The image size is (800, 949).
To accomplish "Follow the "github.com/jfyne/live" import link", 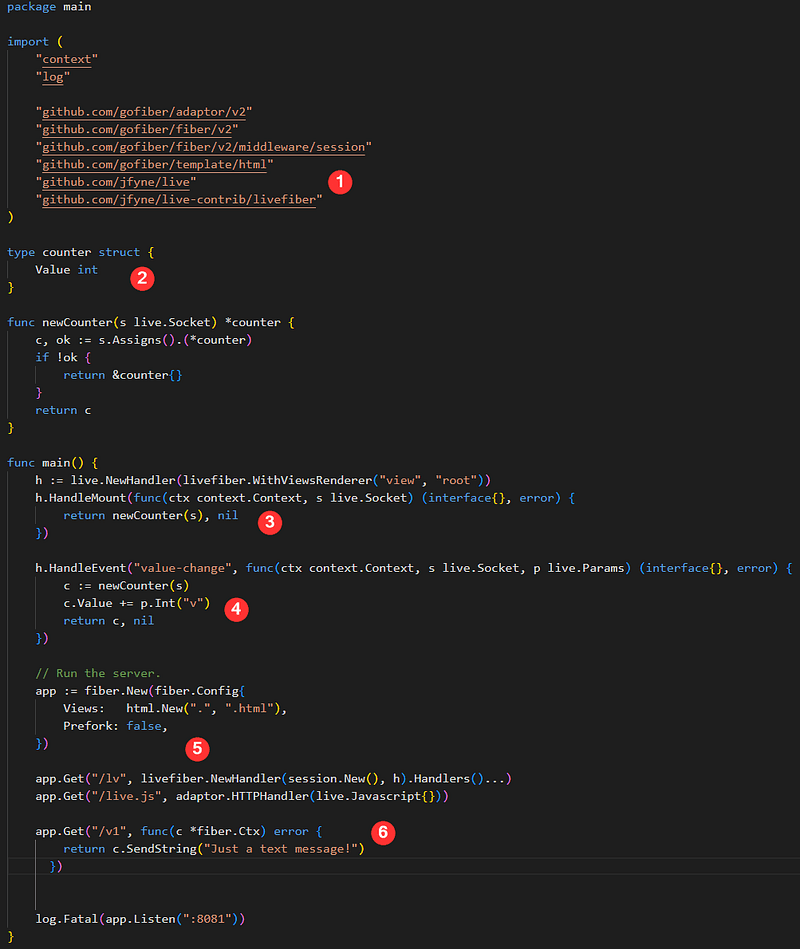I will pyautogui.click(x=116, y=182).
